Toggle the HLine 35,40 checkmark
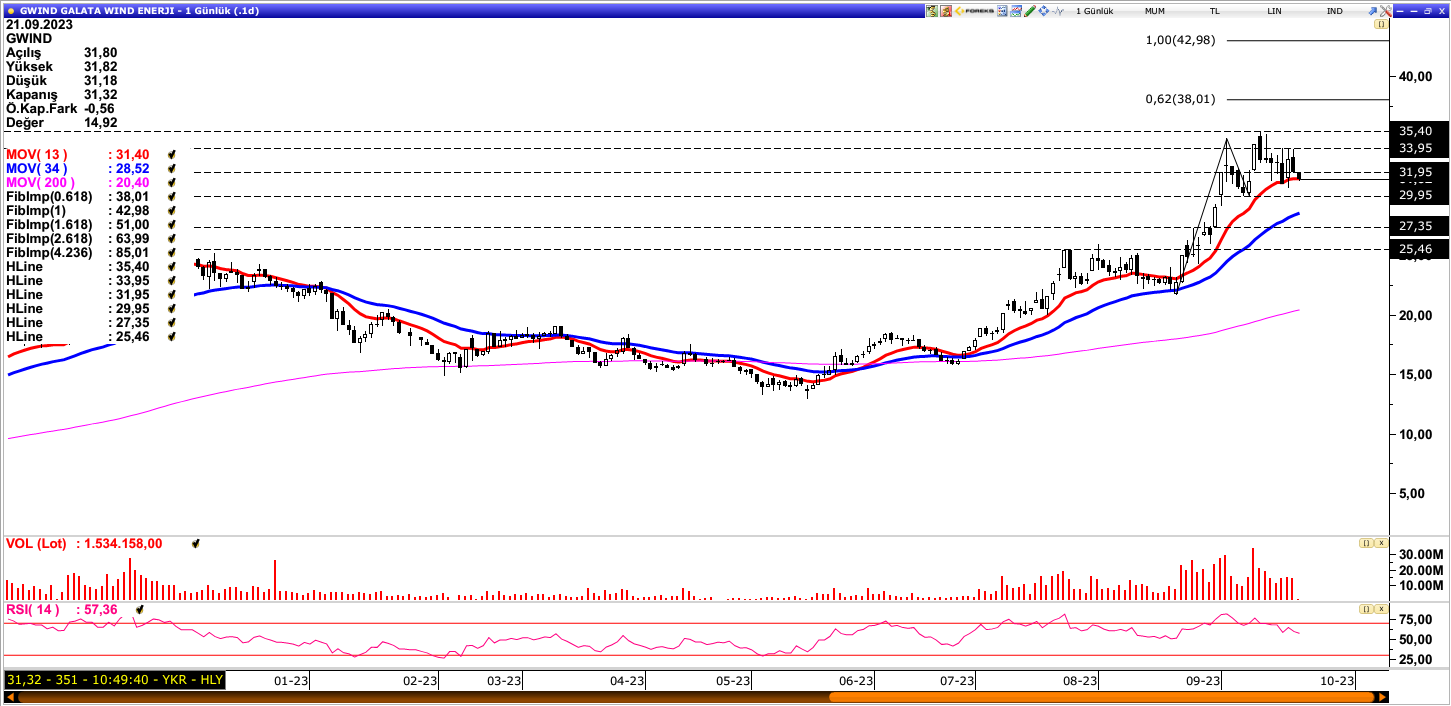The image size is (1451, 706). click(x=172, y=267)
